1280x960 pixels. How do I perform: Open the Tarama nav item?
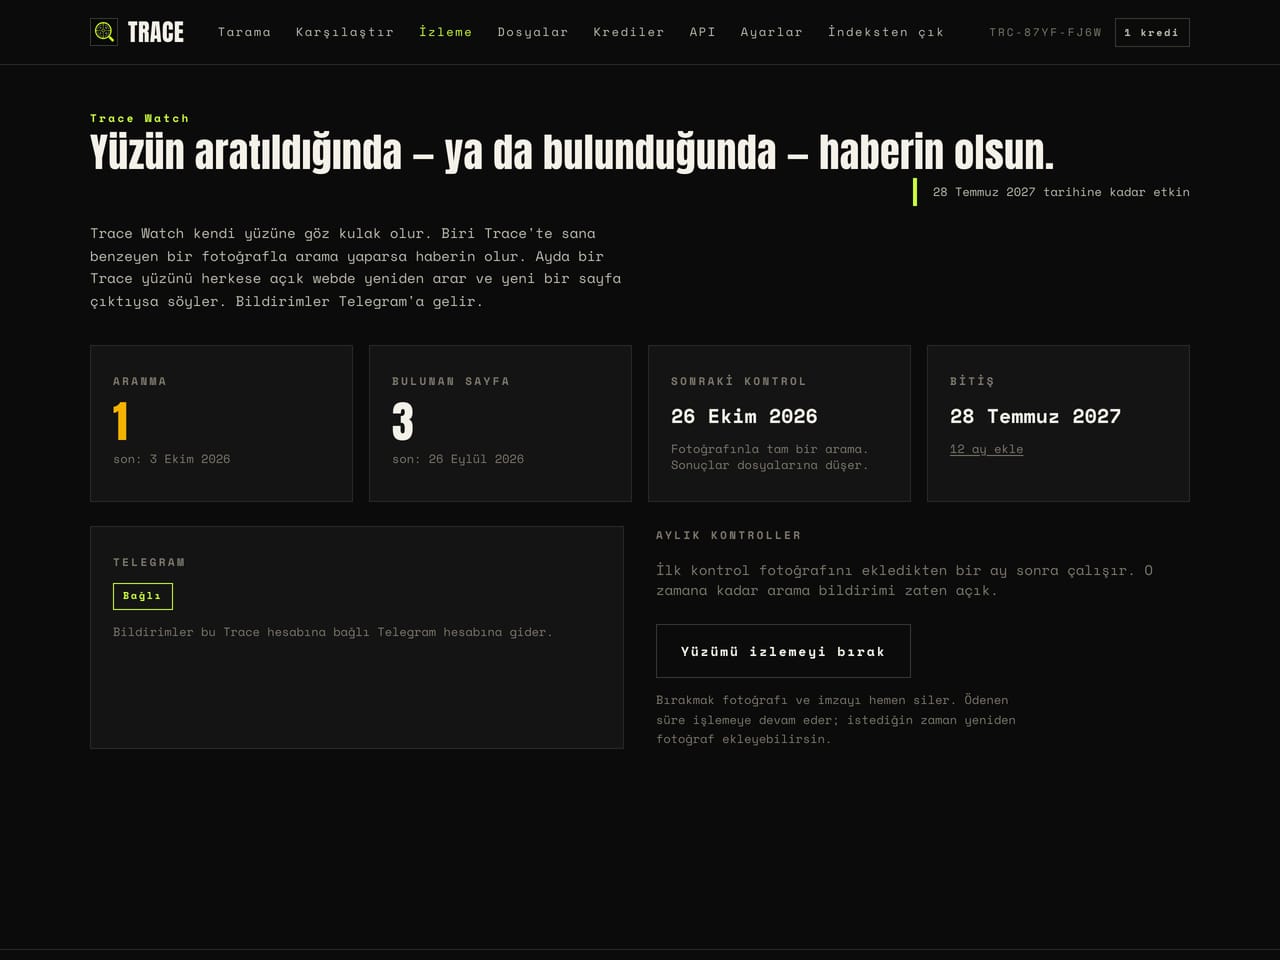pos(244,32)
